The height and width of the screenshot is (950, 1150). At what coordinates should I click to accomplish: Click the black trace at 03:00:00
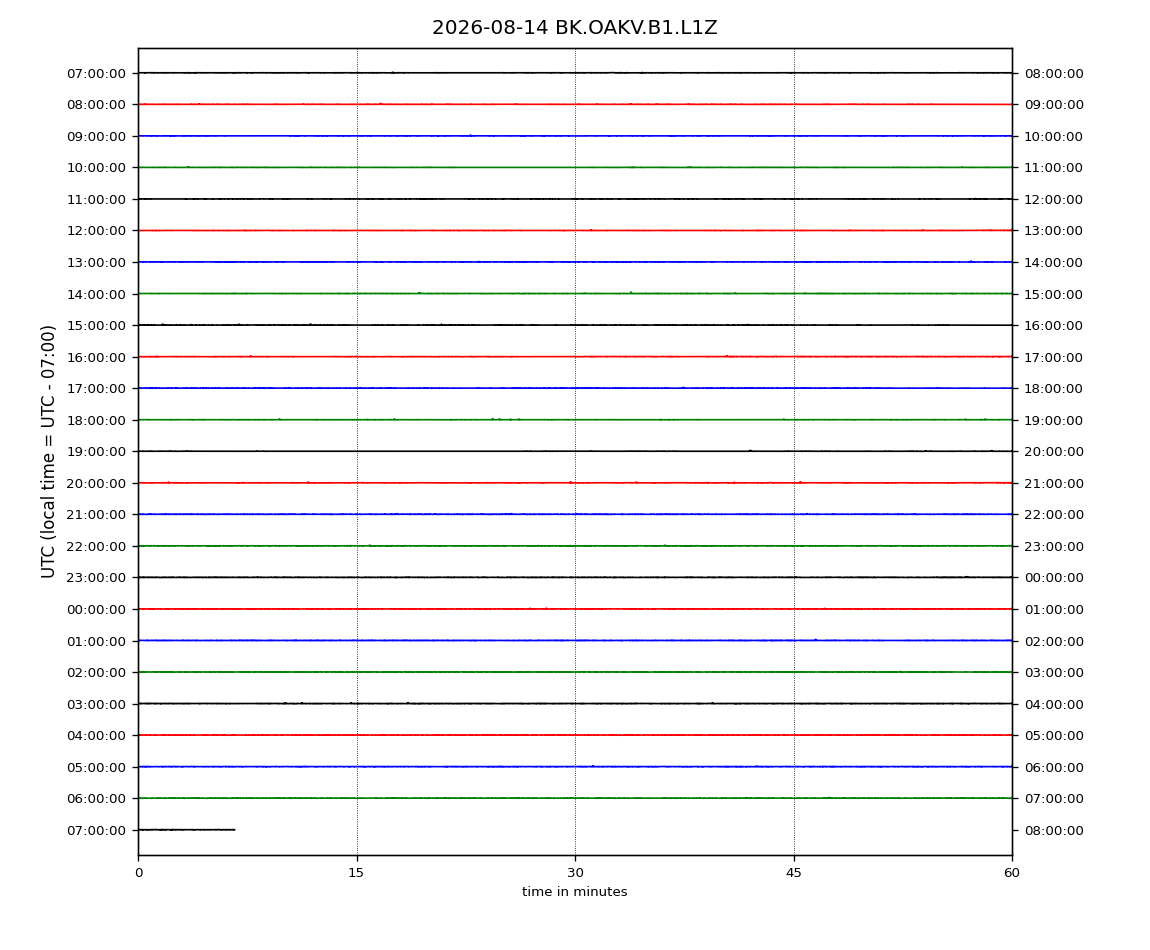coord(575,704)
